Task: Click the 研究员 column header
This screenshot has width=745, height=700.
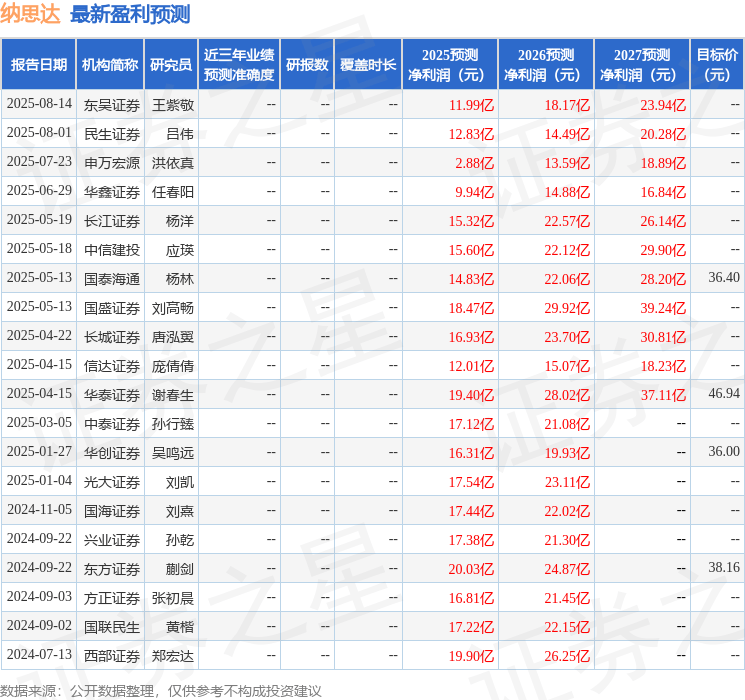Action: (x=171, y=65)
